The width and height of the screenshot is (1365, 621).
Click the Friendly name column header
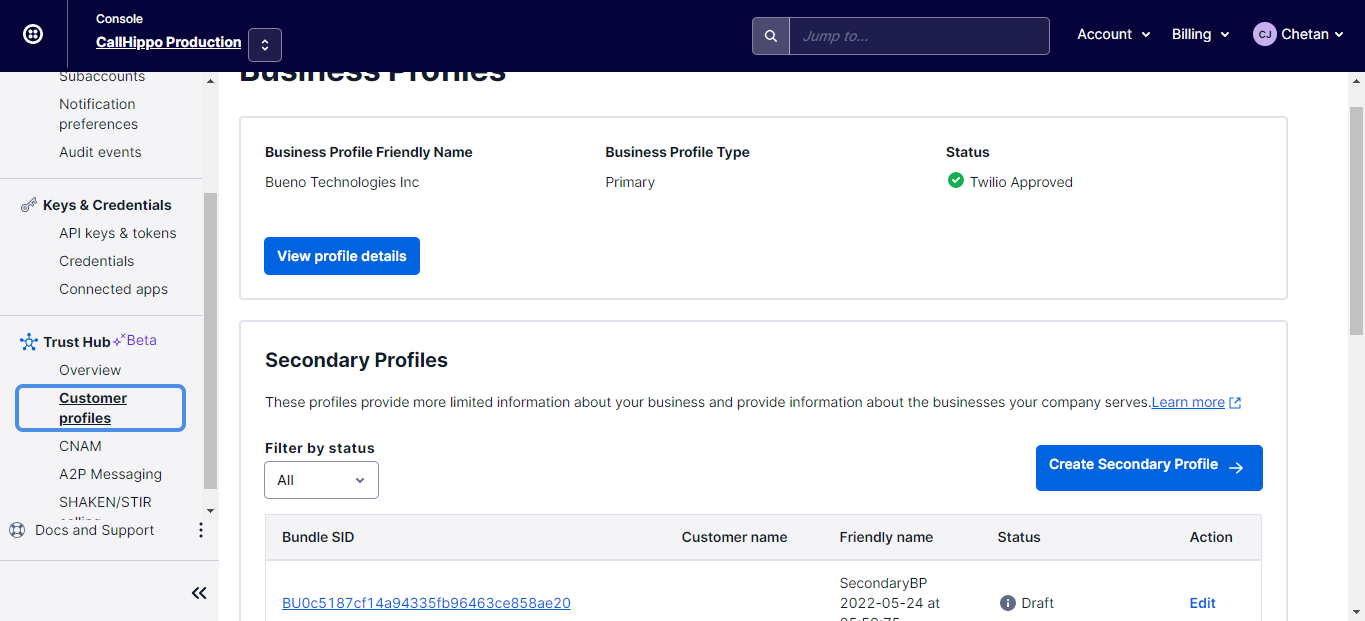click(x=886, y=537)
